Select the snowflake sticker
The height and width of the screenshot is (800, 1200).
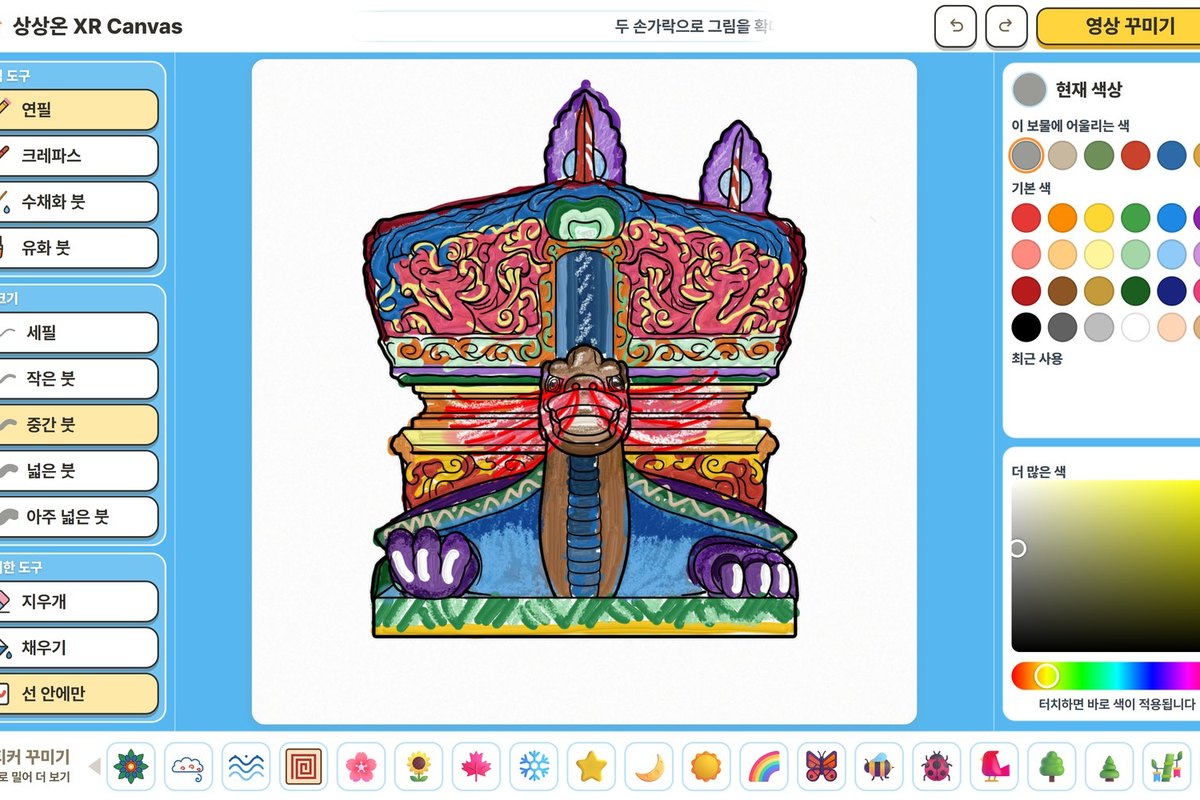click(534, 767)
